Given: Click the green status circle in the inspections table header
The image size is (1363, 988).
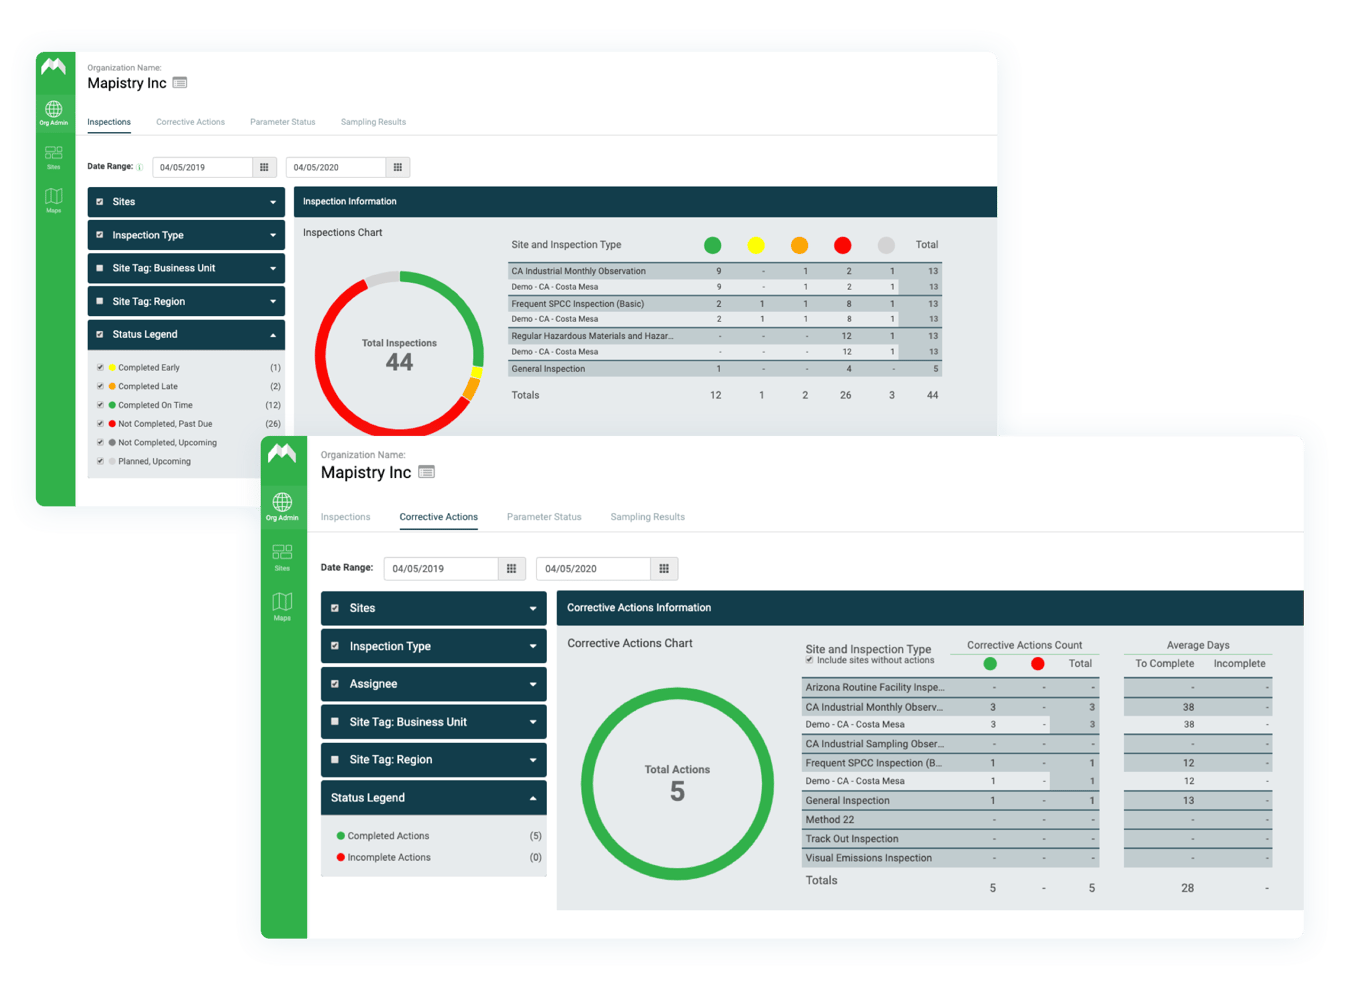Looking at the screenshot, I should pyautogui.click(x=712, y=245).
